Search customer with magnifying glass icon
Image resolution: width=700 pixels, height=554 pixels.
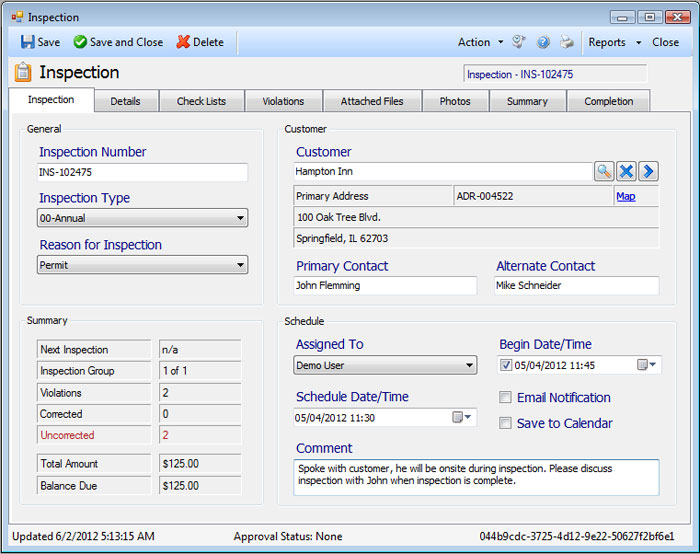(604, 171)
